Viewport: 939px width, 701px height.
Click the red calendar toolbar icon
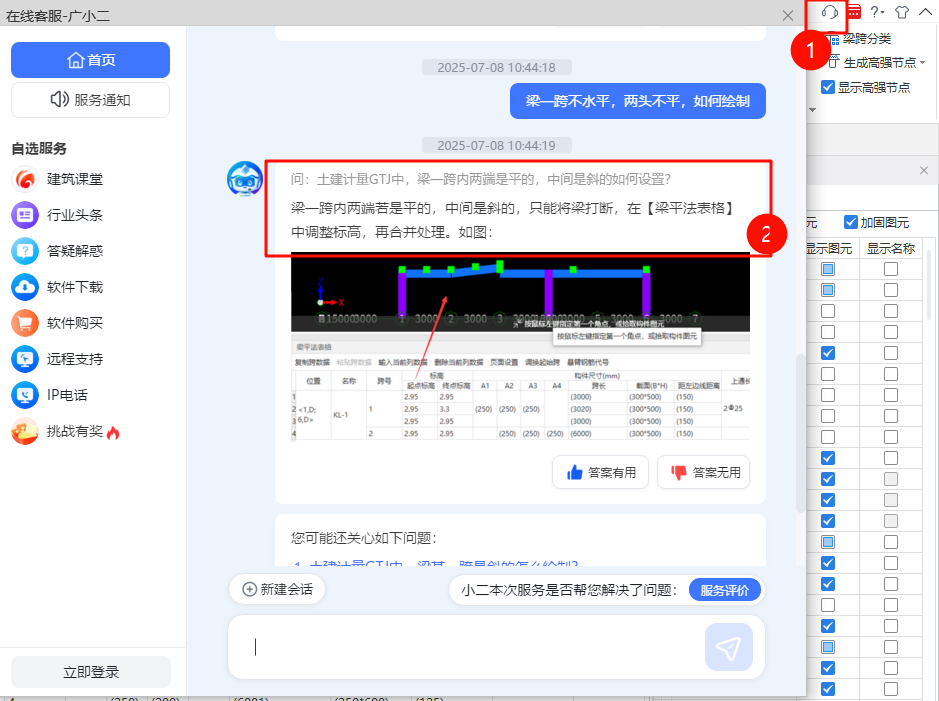click(854, 12)
